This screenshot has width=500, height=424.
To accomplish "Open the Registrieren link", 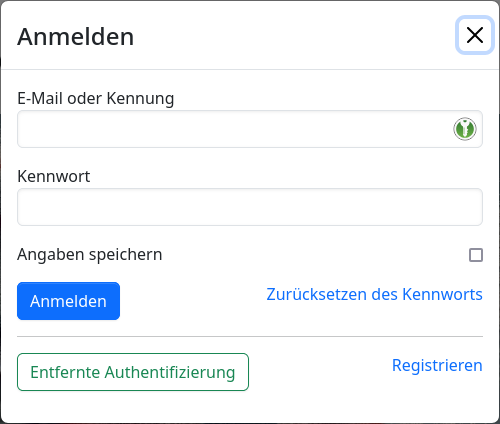I will (437, 365).
